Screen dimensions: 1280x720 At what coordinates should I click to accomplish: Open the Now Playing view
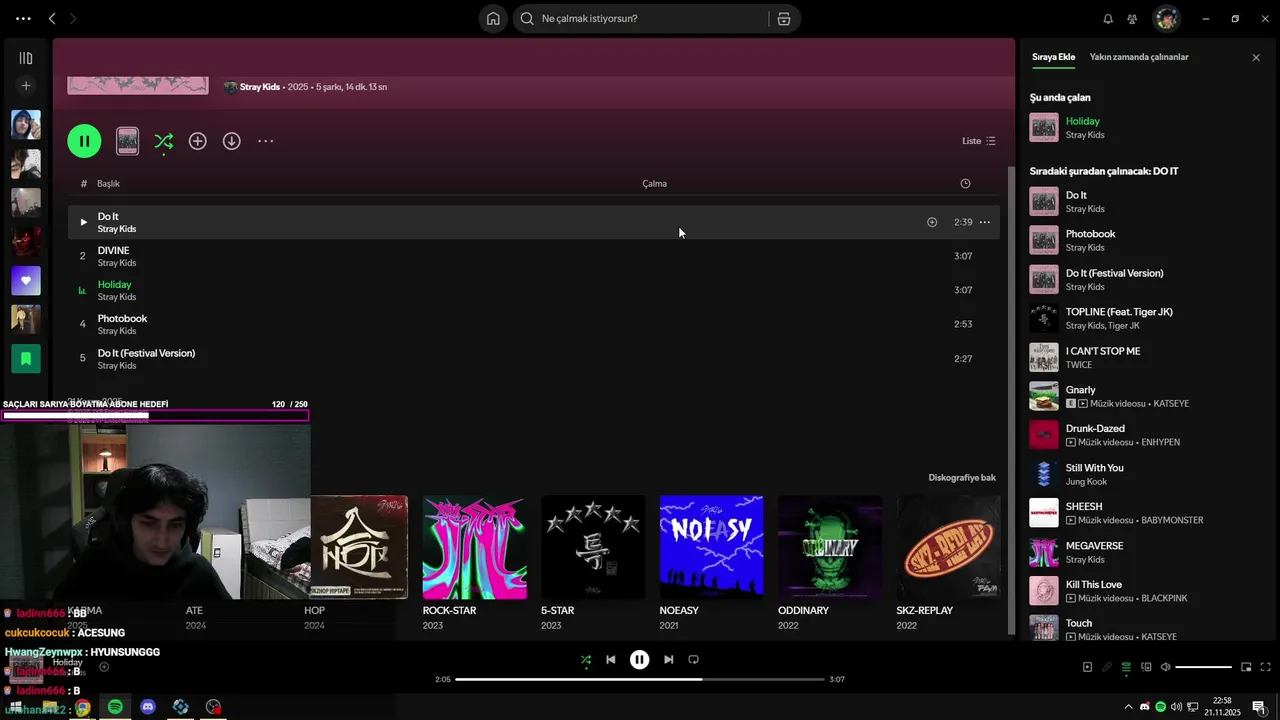click(x=1087, y=667)
